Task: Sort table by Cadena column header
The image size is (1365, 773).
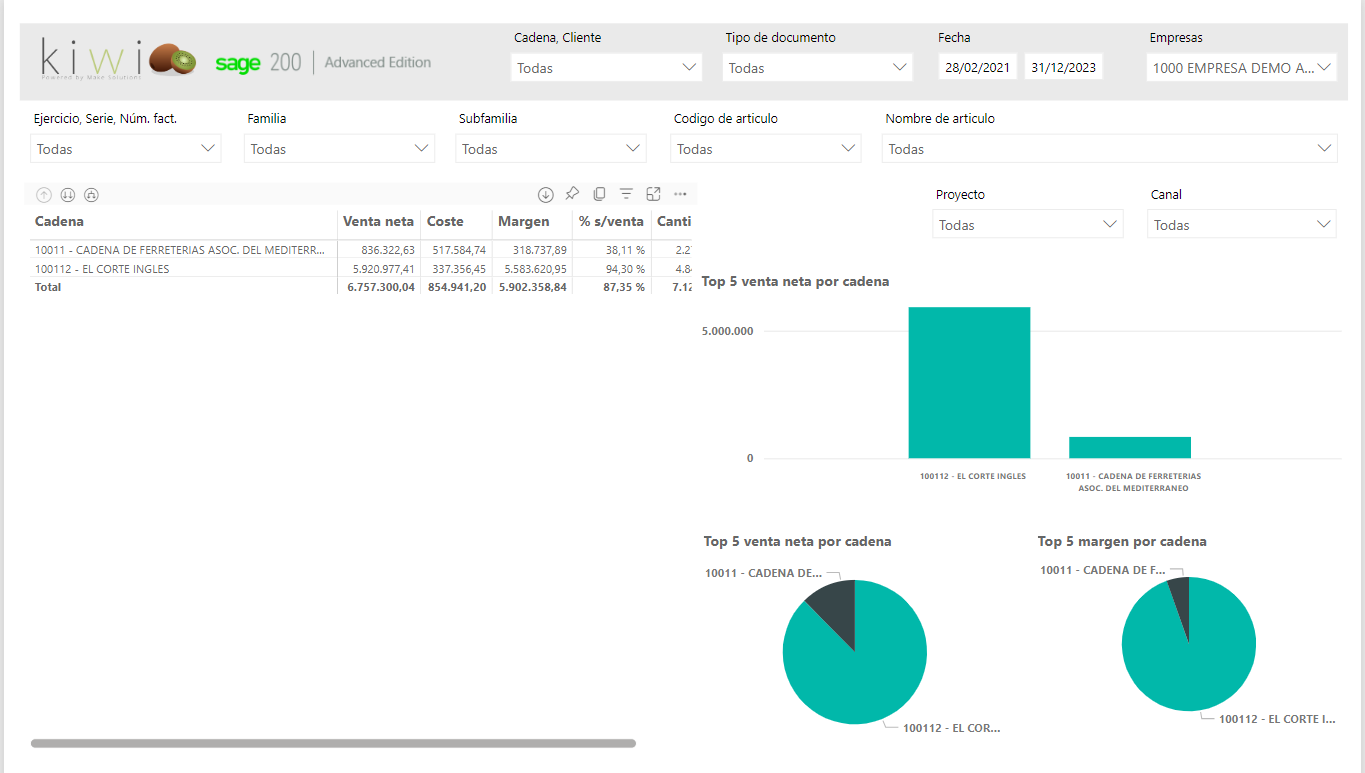Action: point(59,222)
